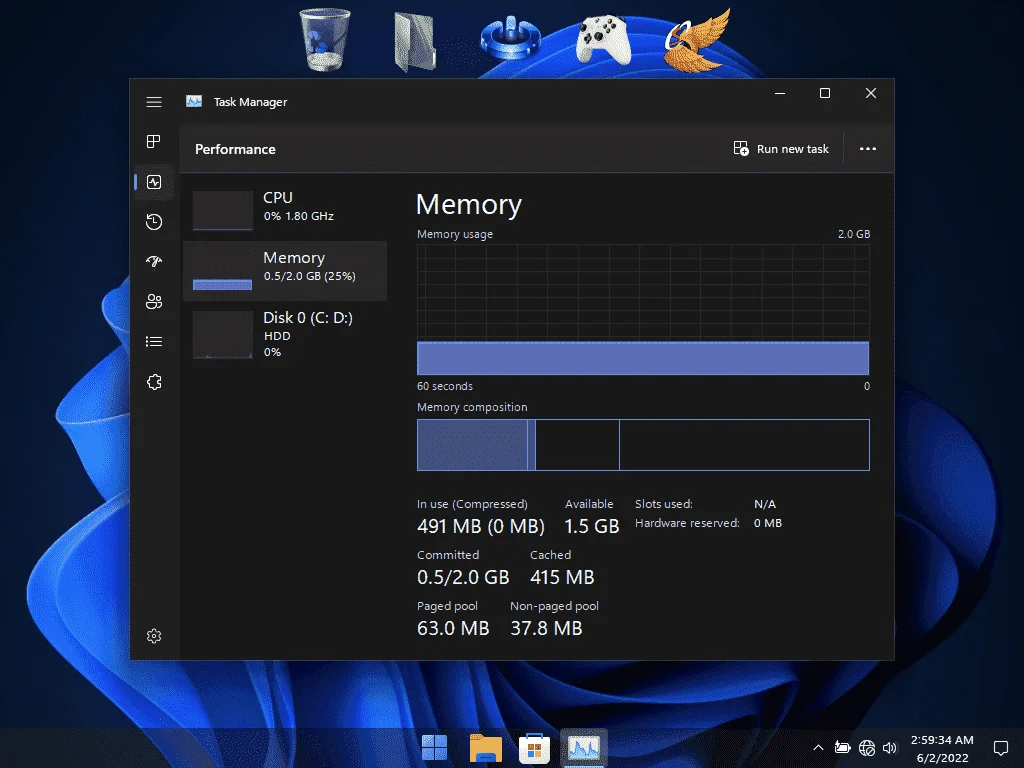Click the "1.5 GB" available value
Viewport: 1024px width, 768px height.
[592, 526]
